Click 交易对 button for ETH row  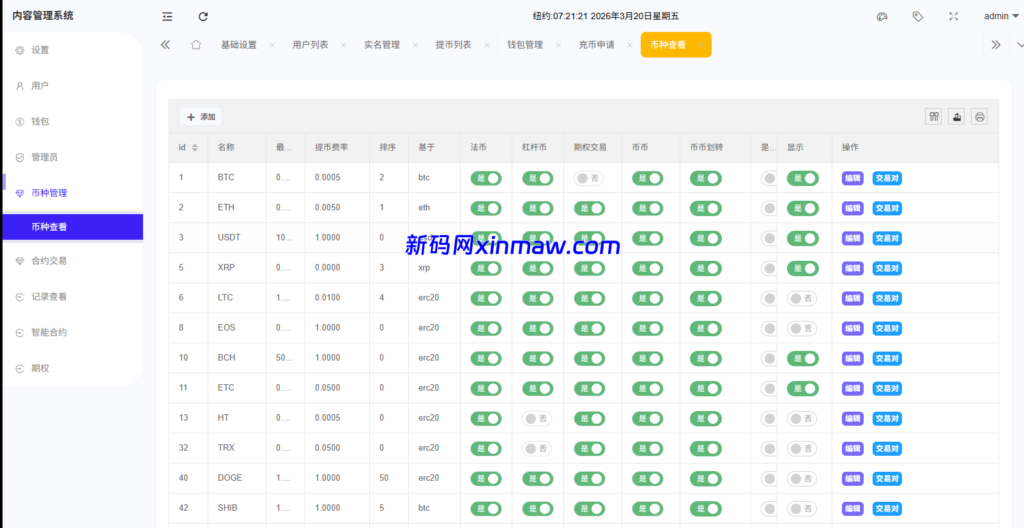pos(887,208)
